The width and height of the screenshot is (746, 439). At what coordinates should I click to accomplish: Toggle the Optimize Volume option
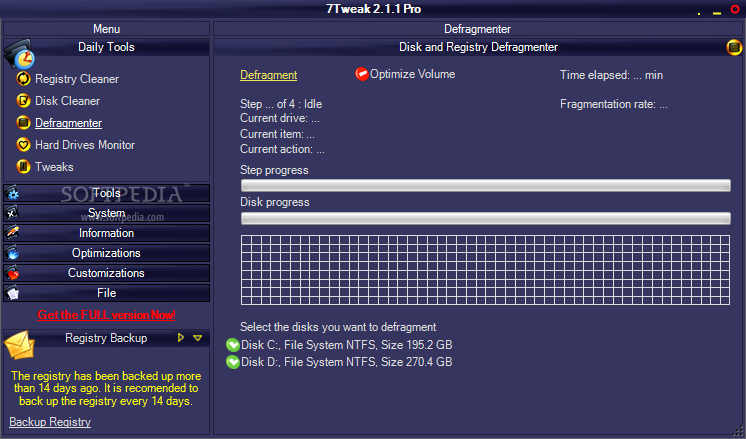[x=362, y=74]
